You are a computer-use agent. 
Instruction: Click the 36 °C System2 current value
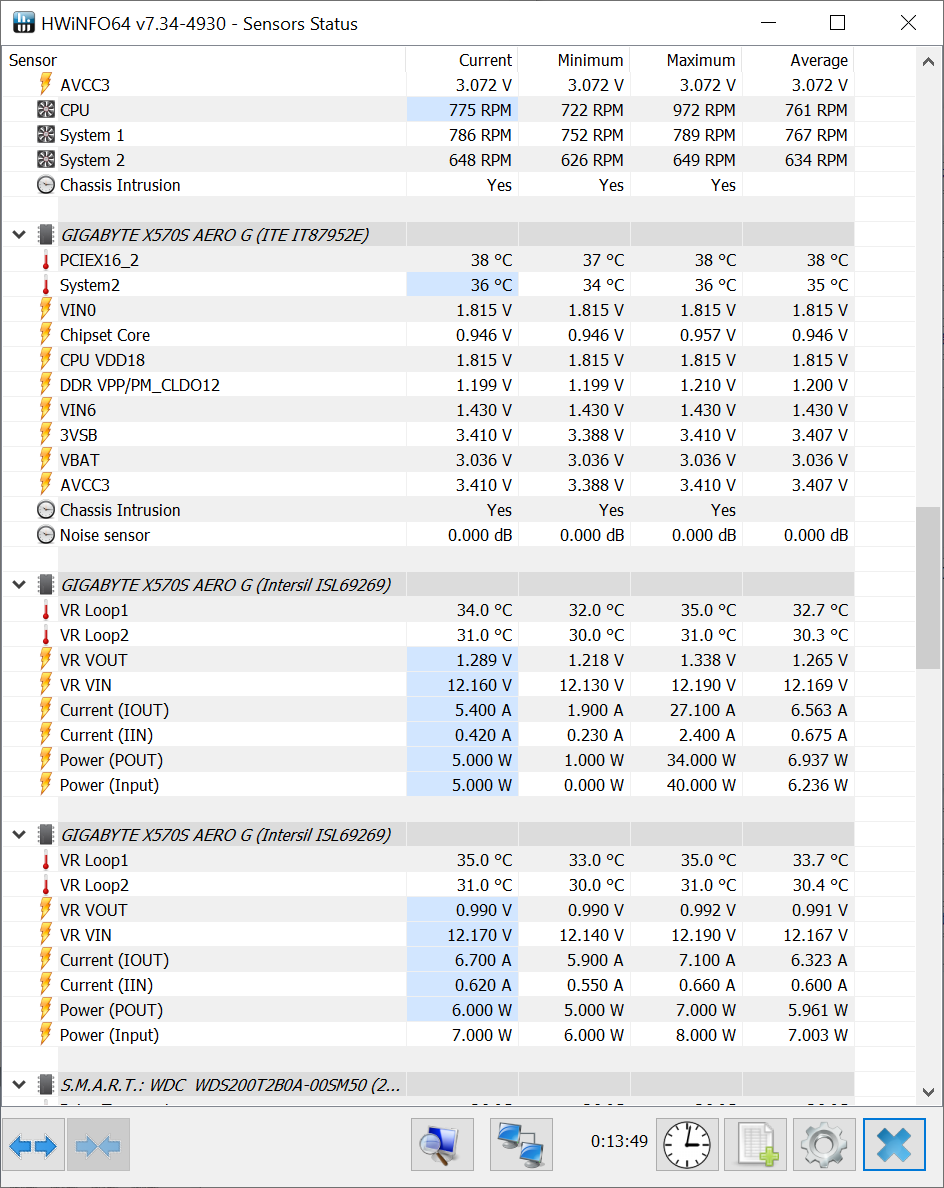pyautogui.click(x=491, y=285)
